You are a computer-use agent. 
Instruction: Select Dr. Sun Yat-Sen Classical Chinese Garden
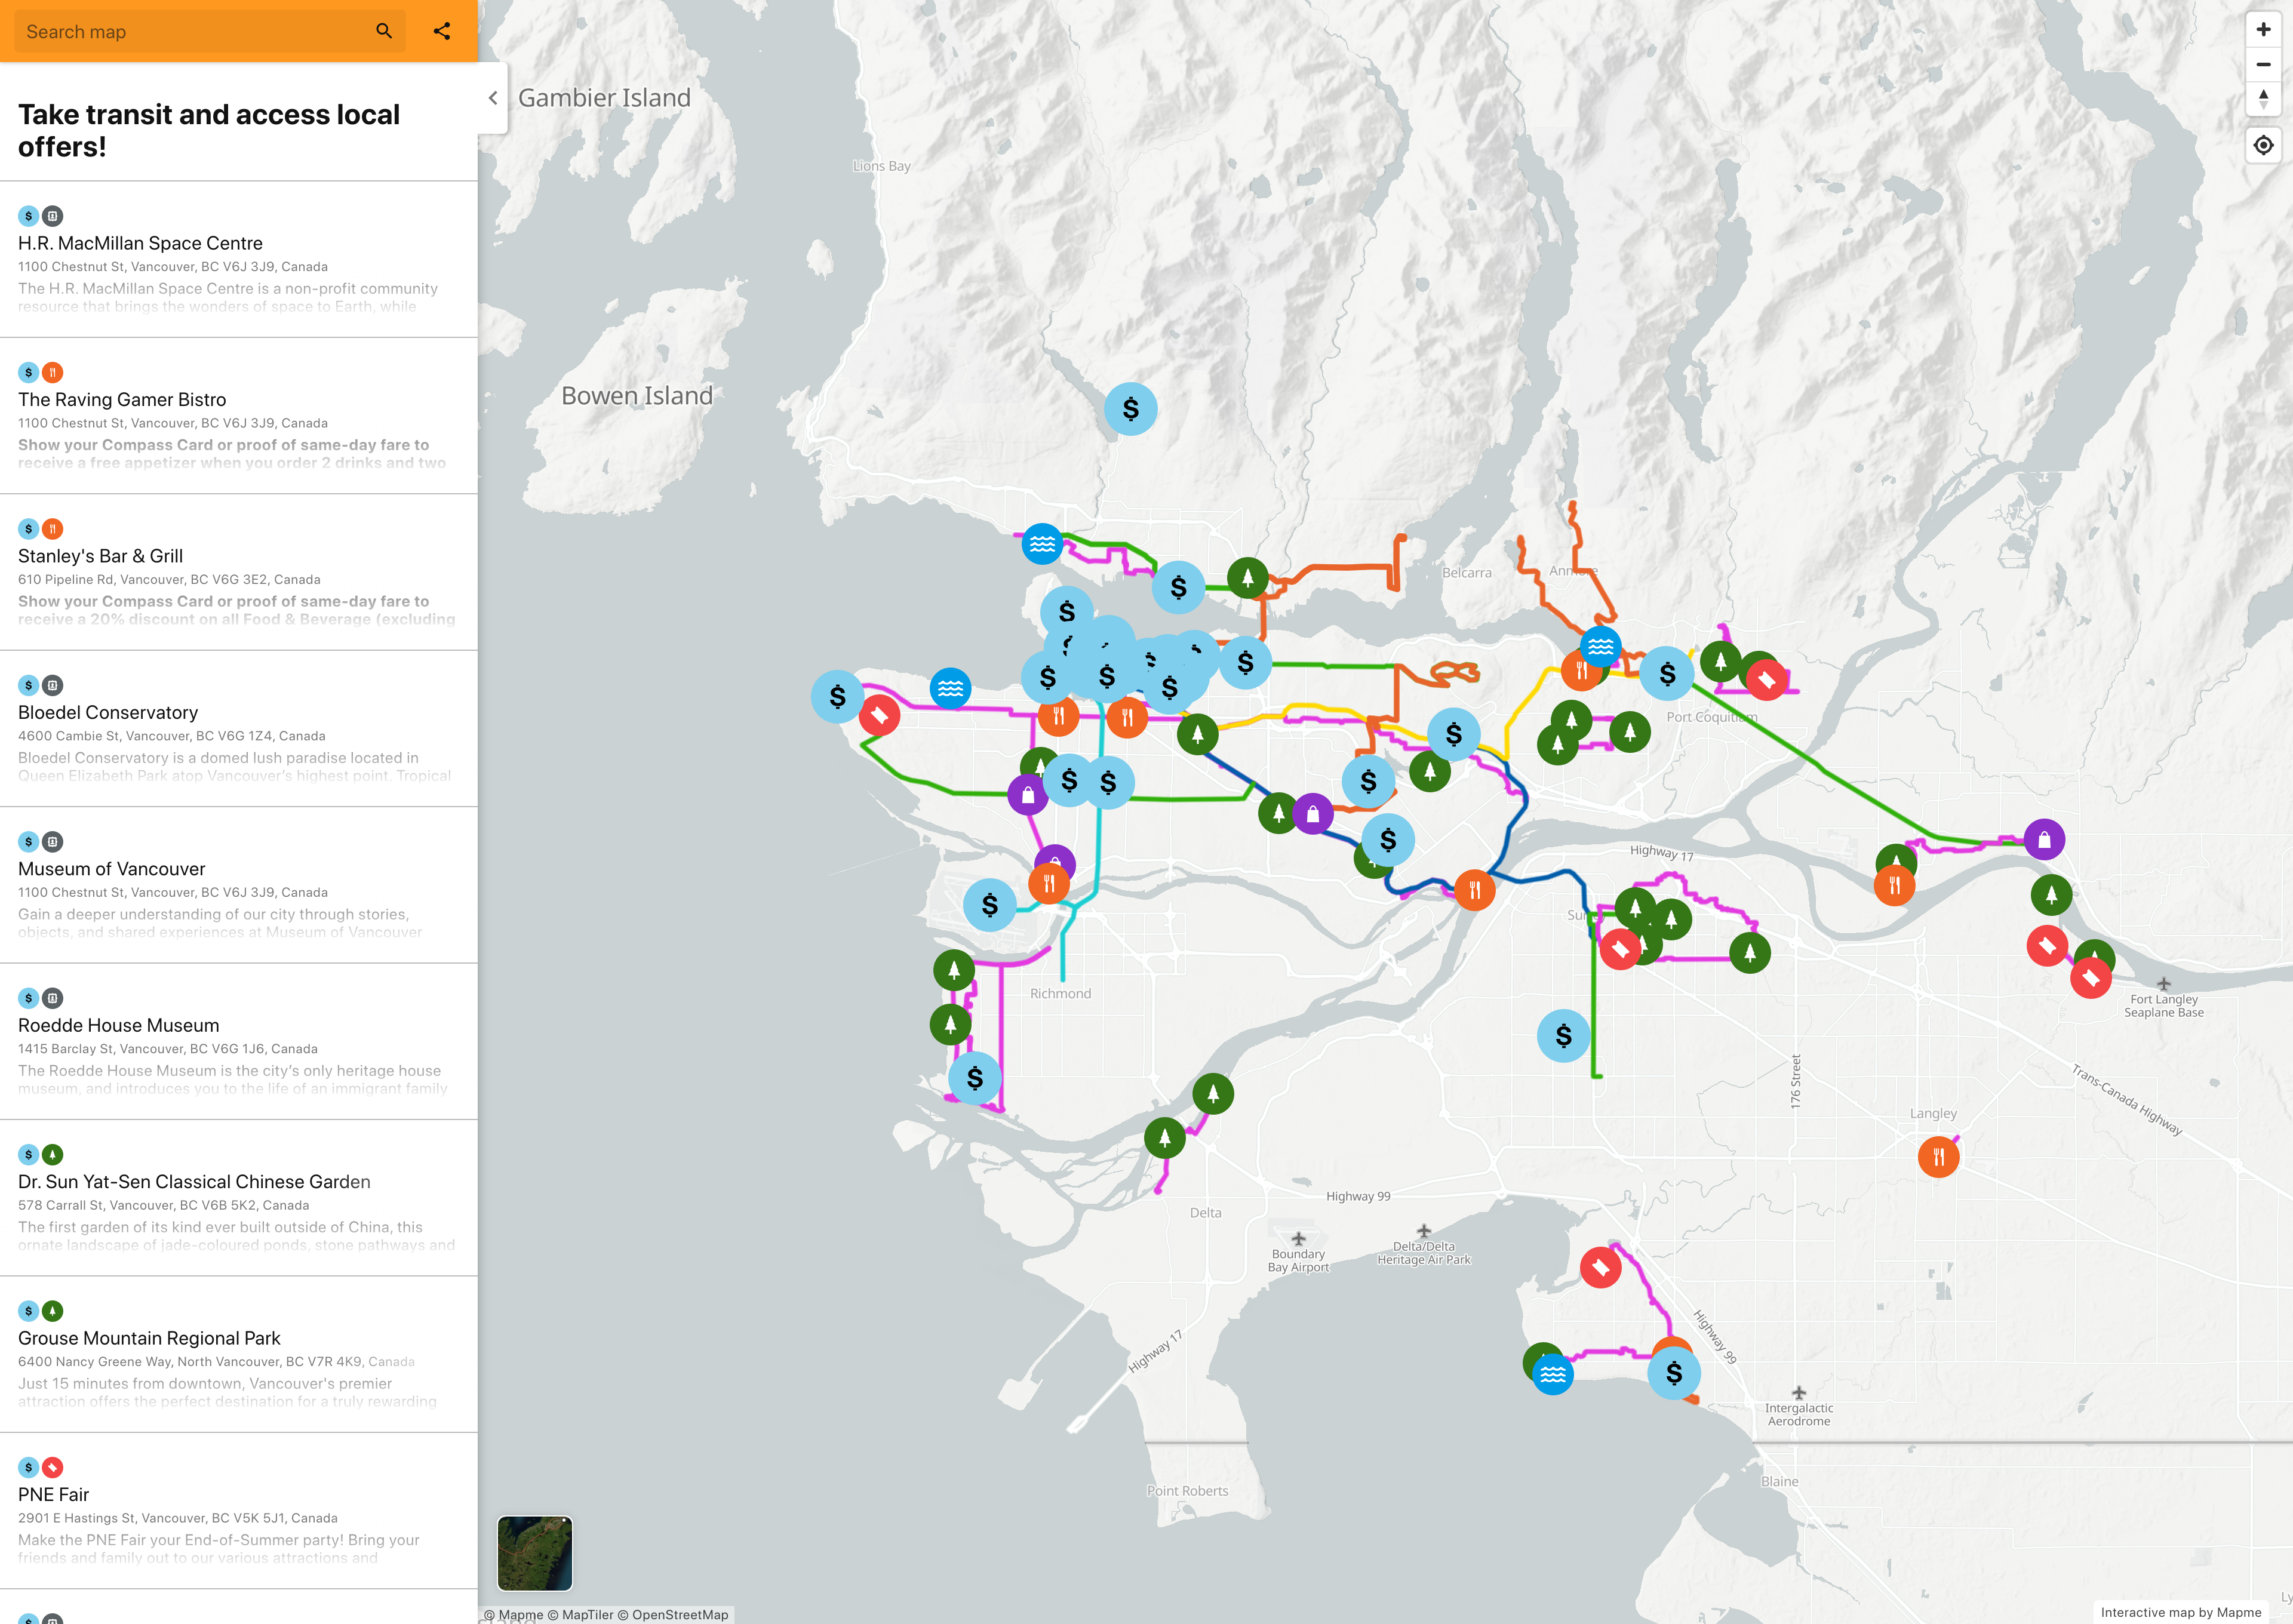click(x=239, y=1198)
